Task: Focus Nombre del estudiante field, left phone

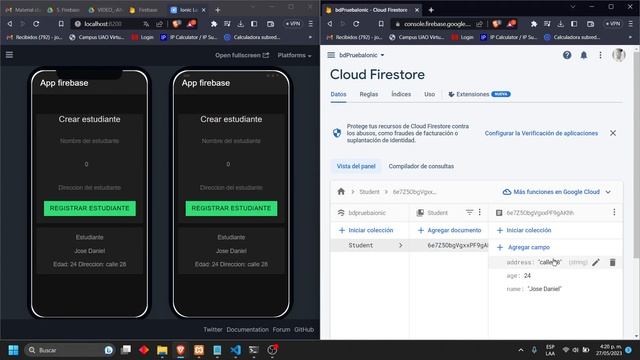Action: pyautogui.click(x=90, y=141)
